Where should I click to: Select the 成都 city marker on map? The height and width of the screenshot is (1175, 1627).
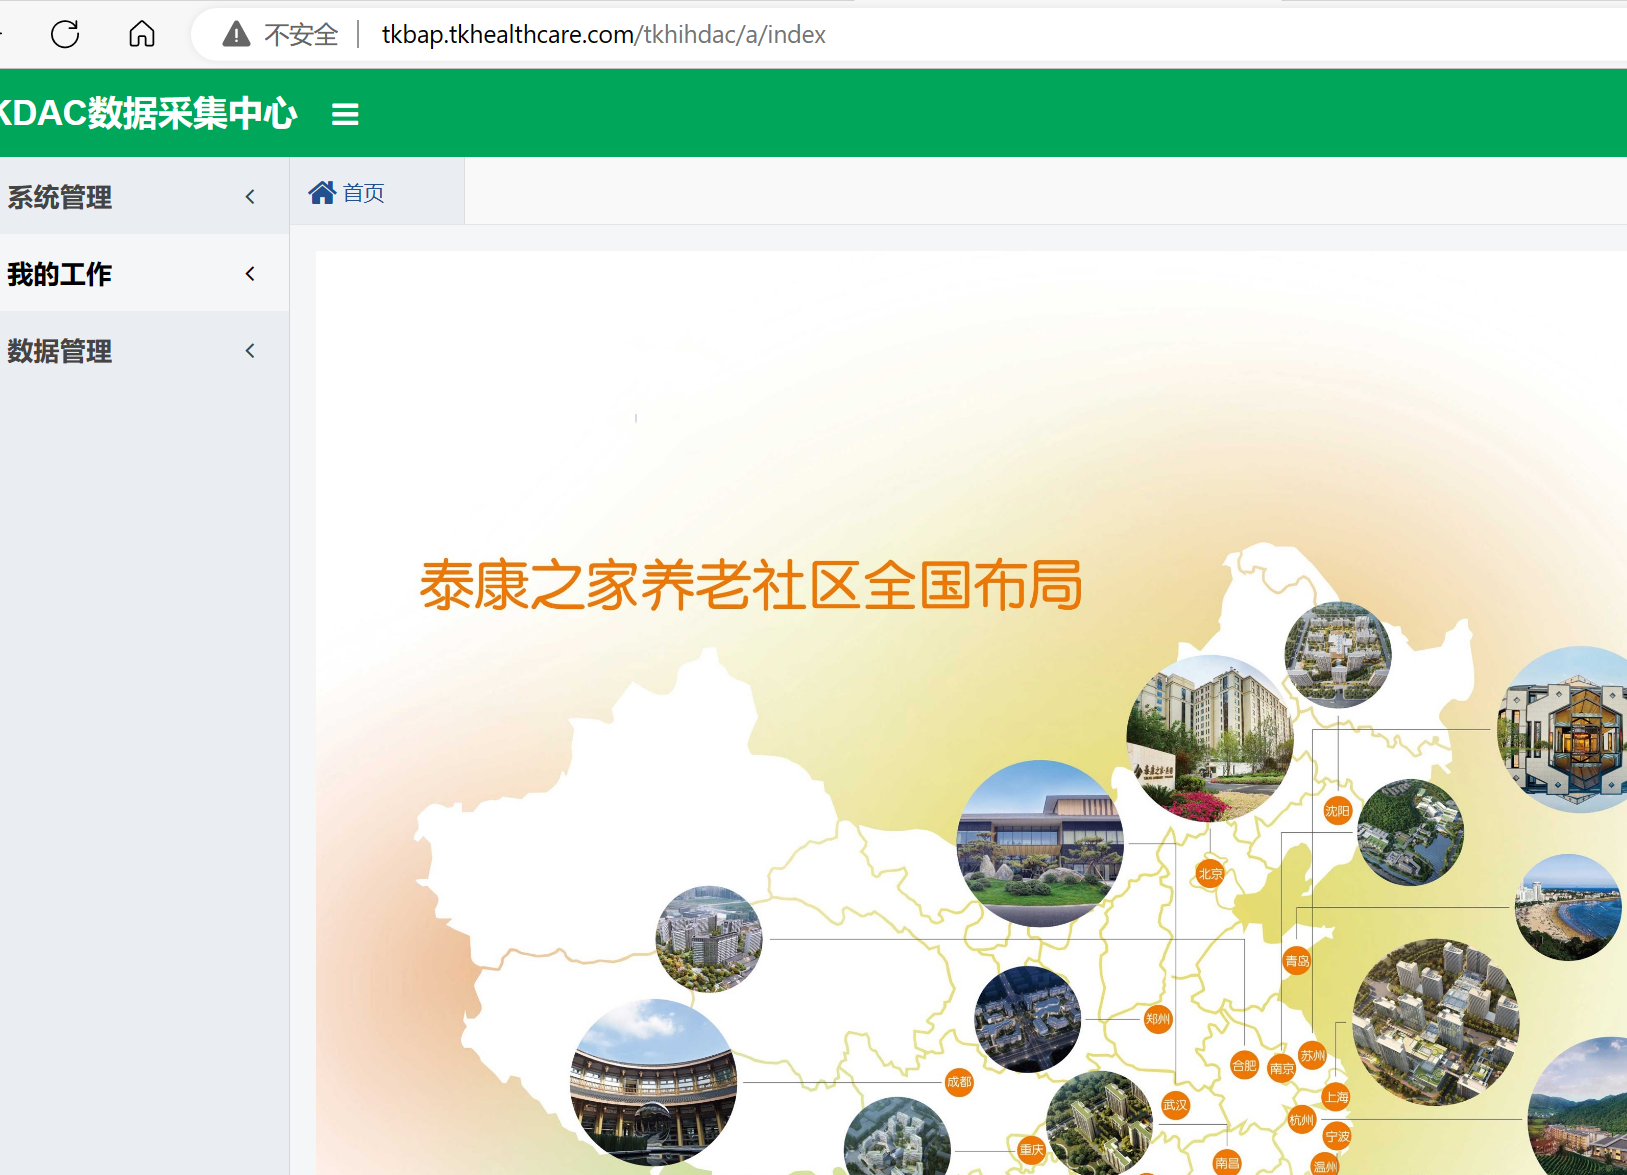(959, 1081)
